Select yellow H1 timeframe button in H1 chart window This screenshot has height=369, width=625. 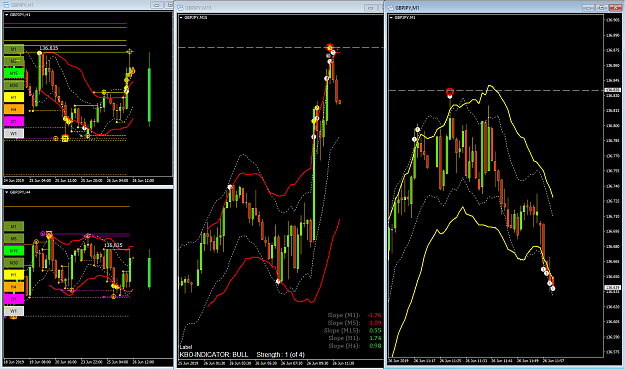pyautogui.click(x=14, y=97)
